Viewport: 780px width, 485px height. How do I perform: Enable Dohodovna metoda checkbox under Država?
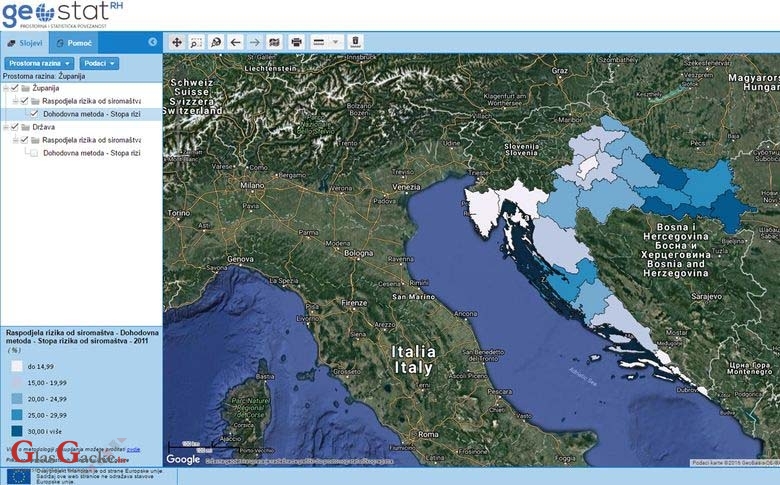pos(35,153)
